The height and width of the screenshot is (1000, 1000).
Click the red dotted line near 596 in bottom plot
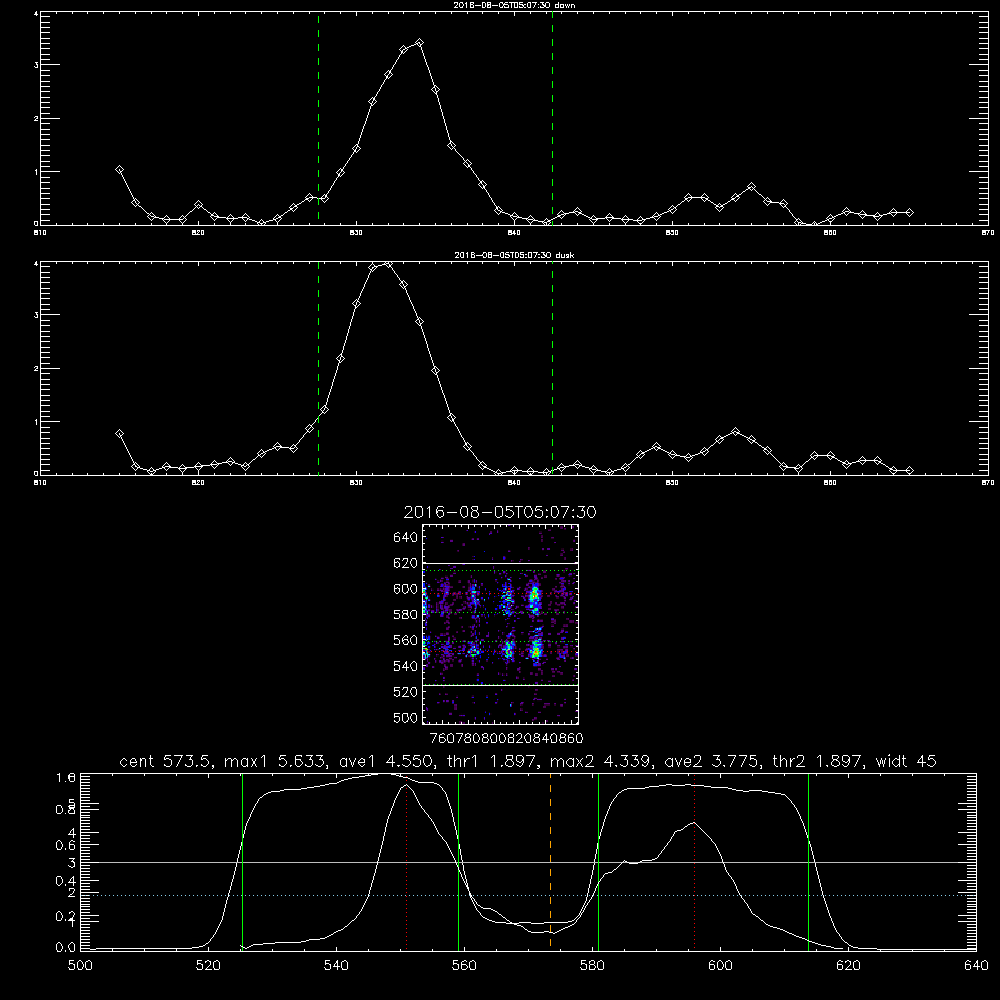click(x=695, y=861)
